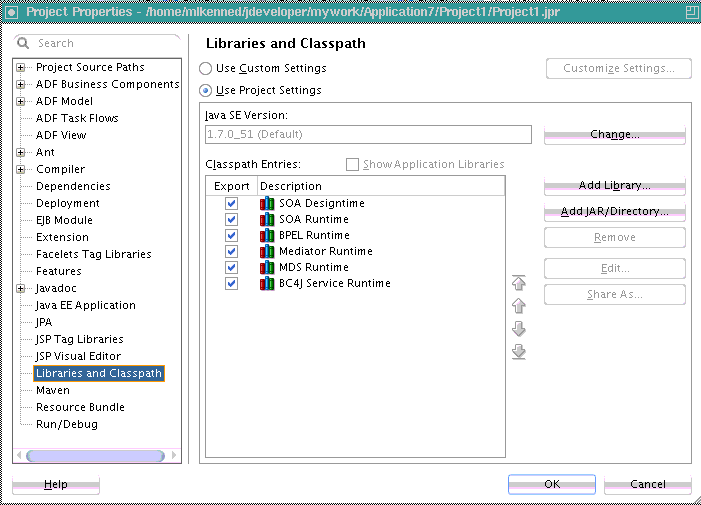The image size is (701, 505).
Task: Click the SOA Runtime library icon
Action: tap(267, 219)
